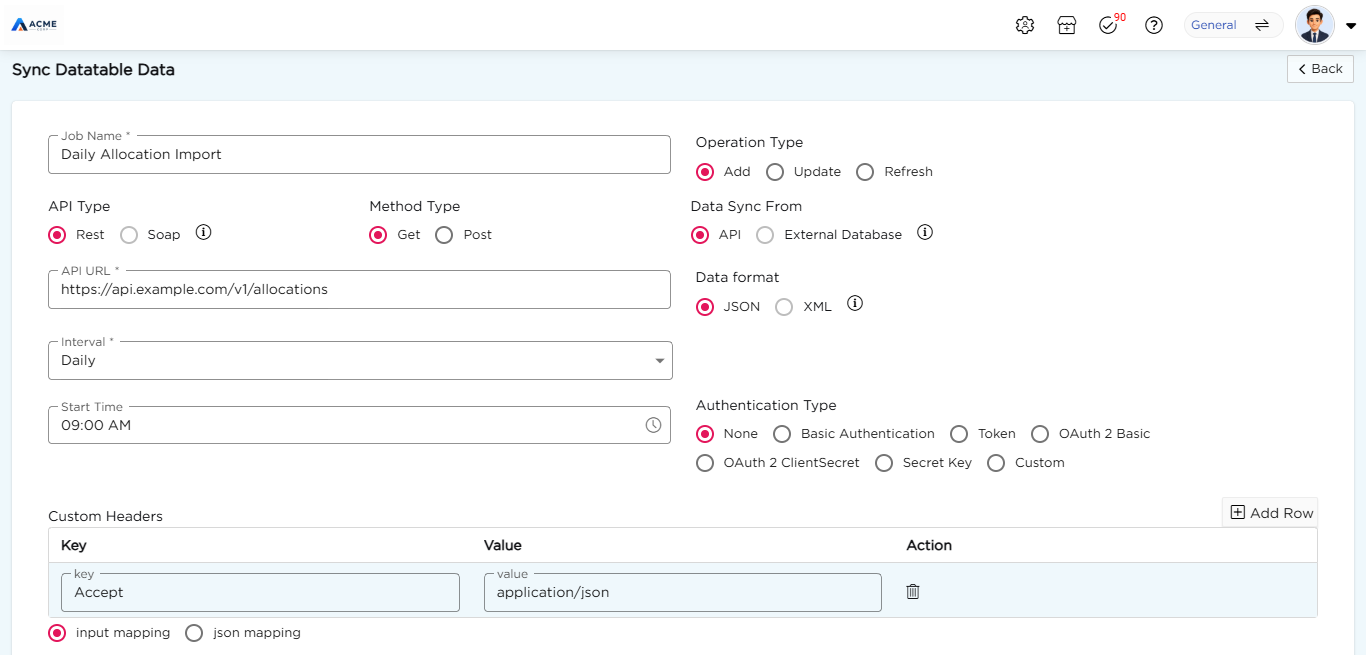Click the ACME logo
The height and width of the screenshot is (655, 1366).
pyautogui.click(x=34, y=24)
